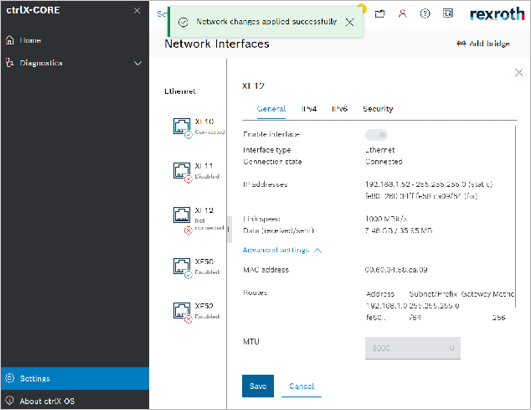Click the Save button
The width and height of the screenshot is (531, 410).
tap(258, 386)
